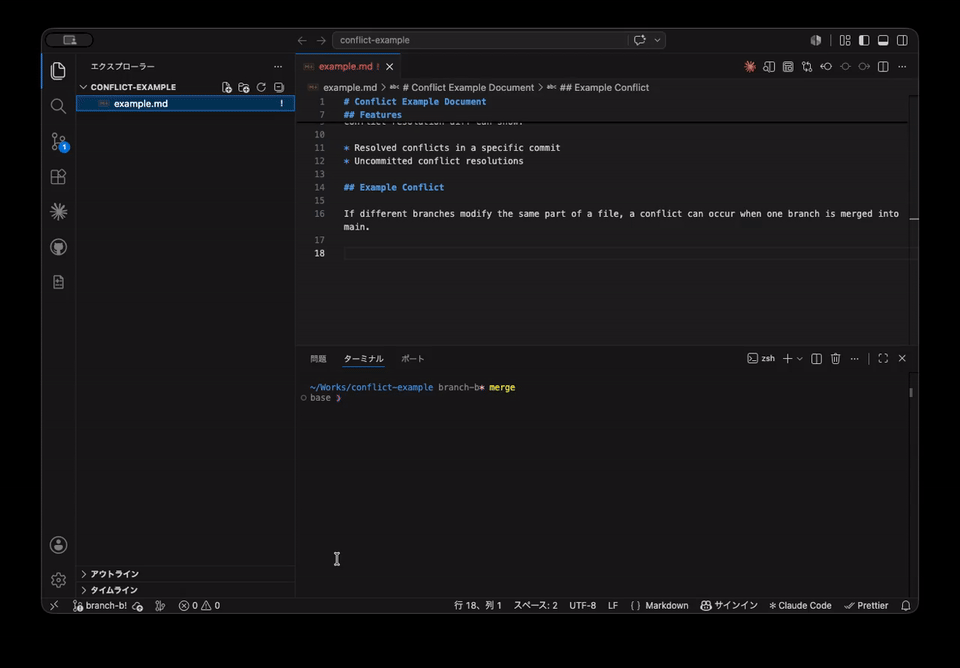Click the '行 18、列 1' cursor position
960x668 pixels.
coord(478,606)
